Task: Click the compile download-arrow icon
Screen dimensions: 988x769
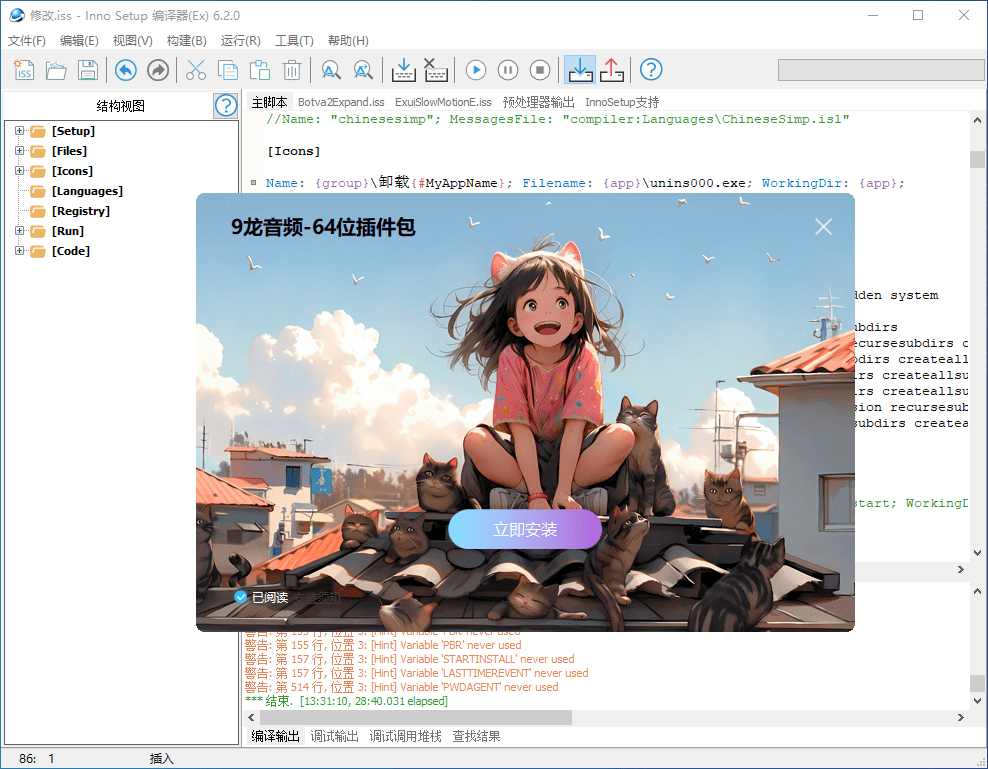Action: pyautogui.click(x=403, y=70)
